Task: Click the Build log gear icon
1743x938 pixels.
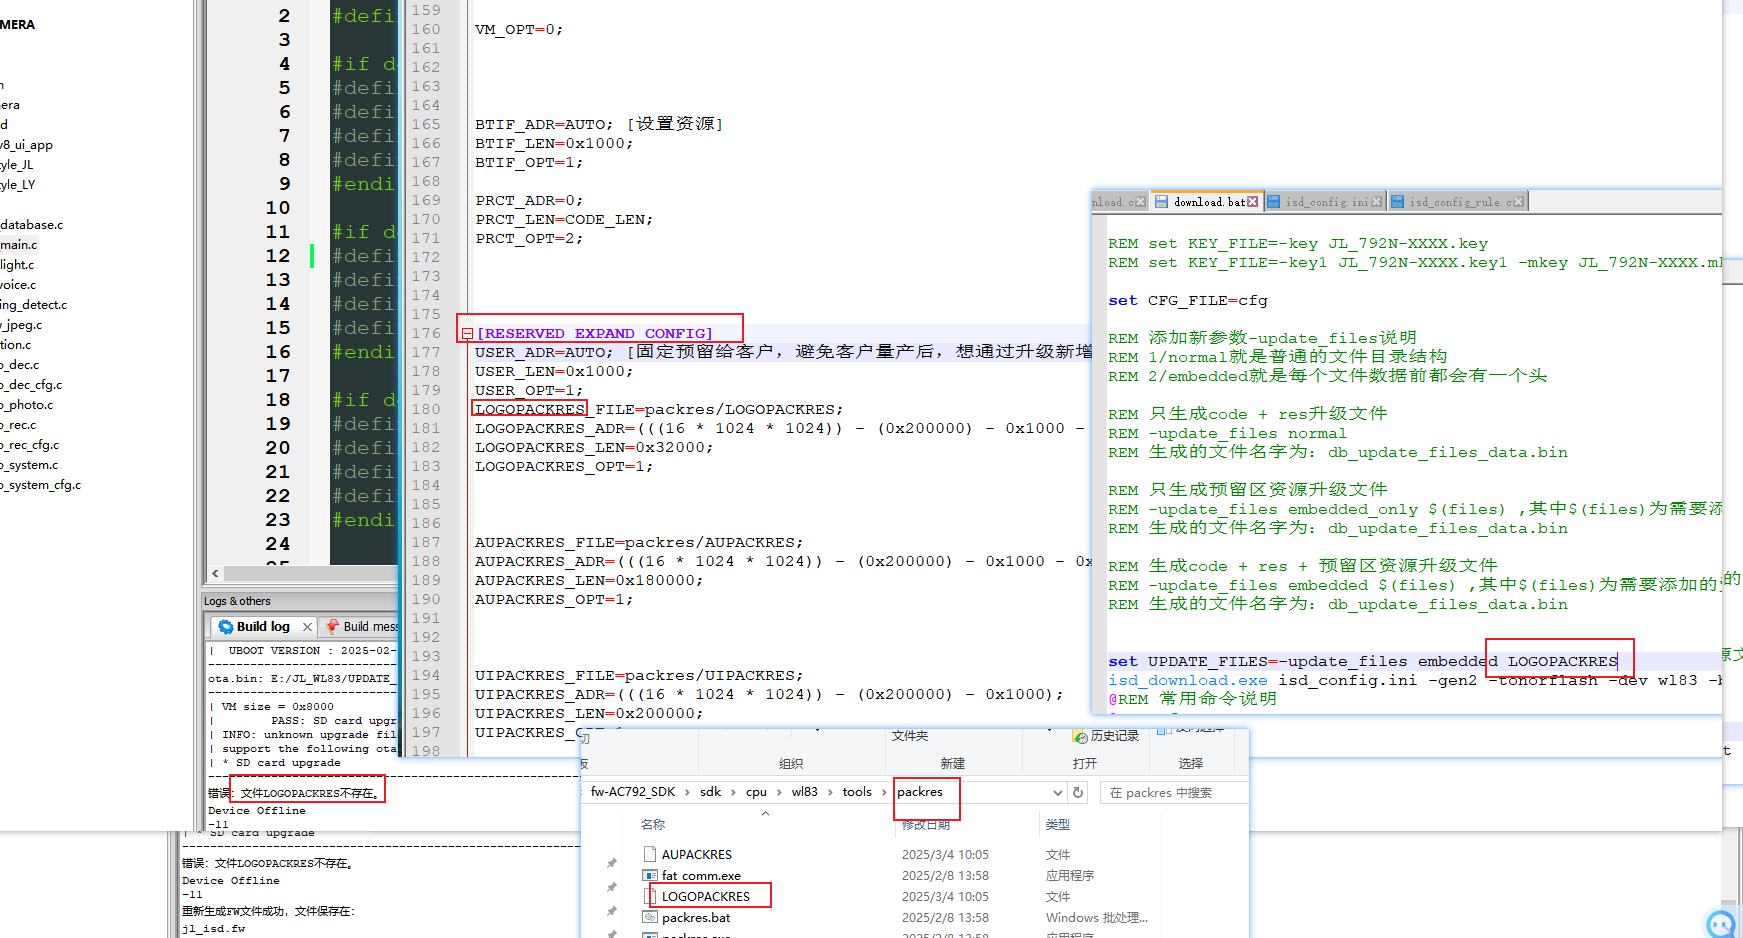Action: [x=226, y=627]
